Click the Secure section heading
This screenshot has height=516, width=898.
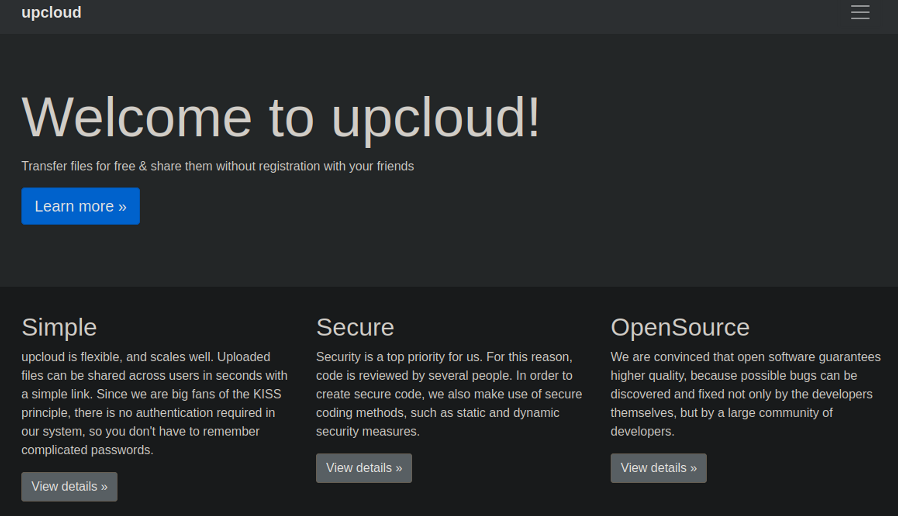pos(355,327)
